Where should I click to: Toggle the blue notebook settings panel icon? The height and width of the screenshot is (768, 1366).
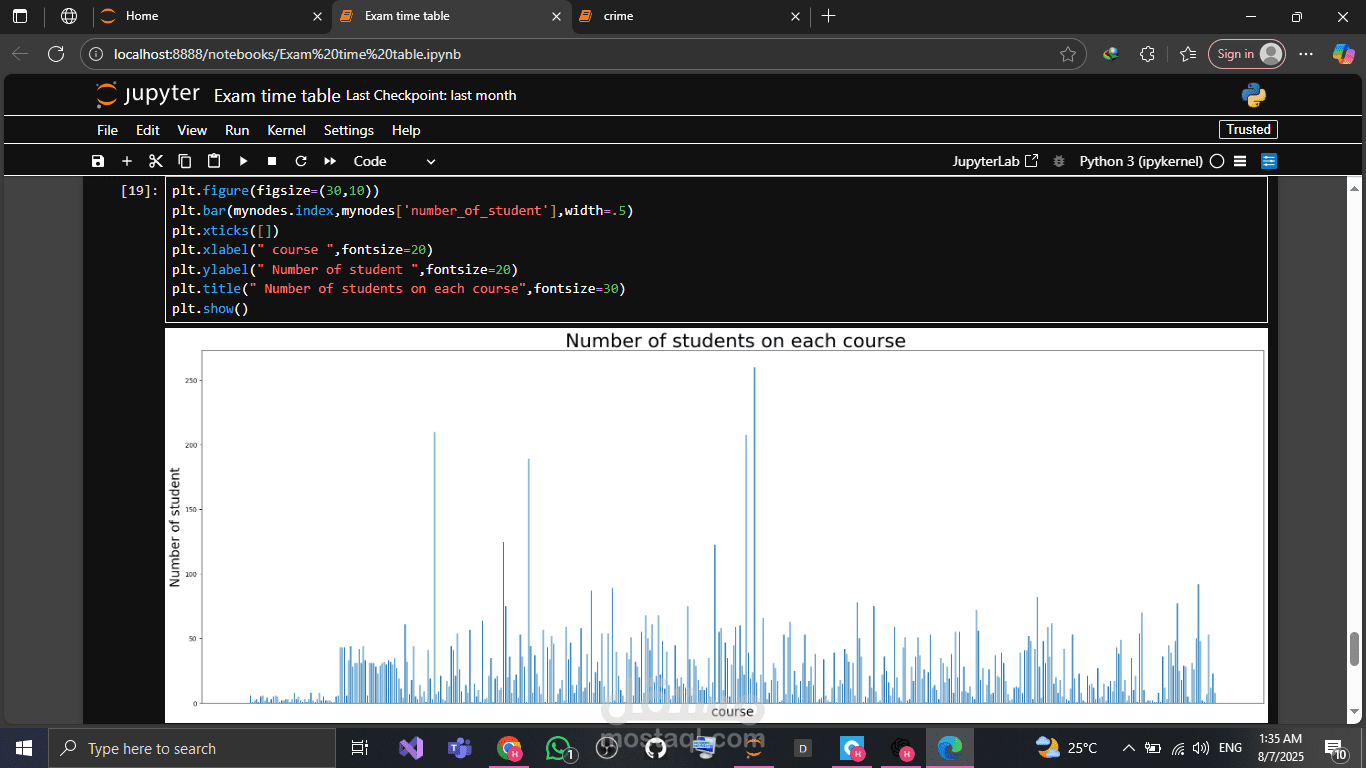point(1269,161)
